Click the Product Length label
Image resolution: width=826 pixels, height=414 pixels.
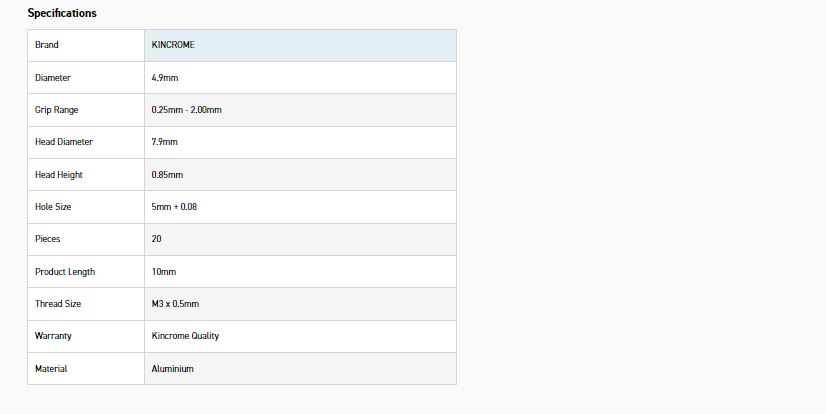pos(65,272)
